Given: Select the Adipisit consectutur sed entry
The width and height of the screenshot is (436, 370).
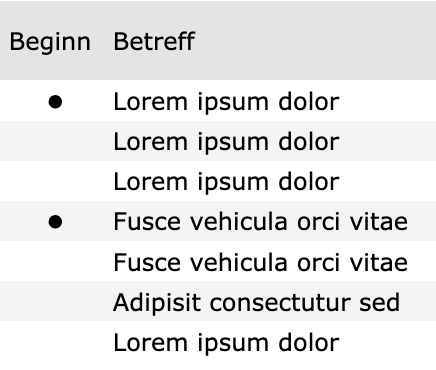Looking at the screenshot, I should click(256, 302).
